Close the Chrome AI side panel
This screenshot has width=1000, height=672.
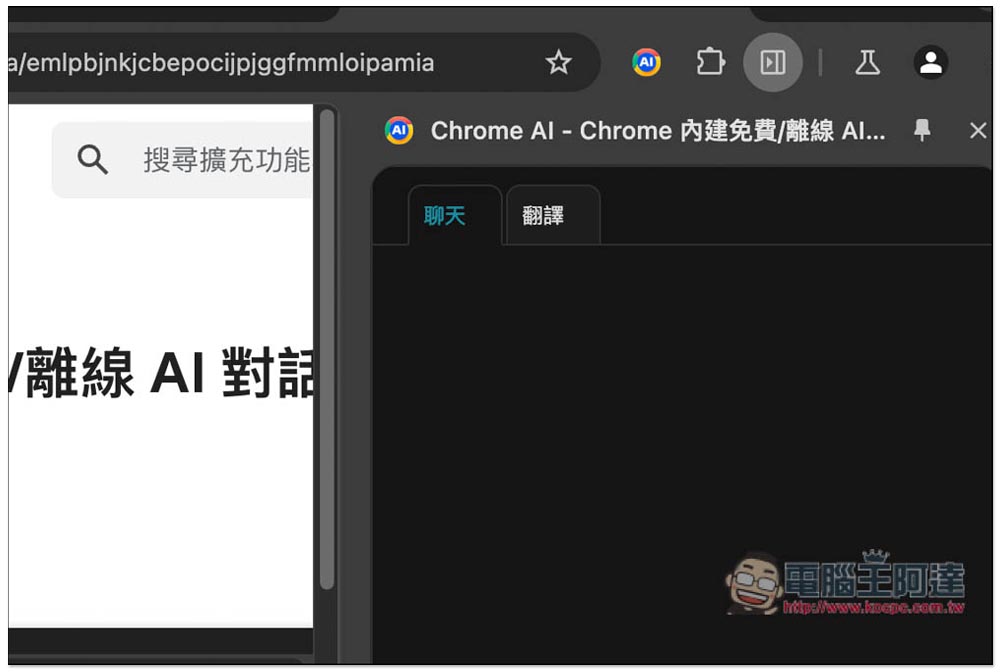click(978, 131)
